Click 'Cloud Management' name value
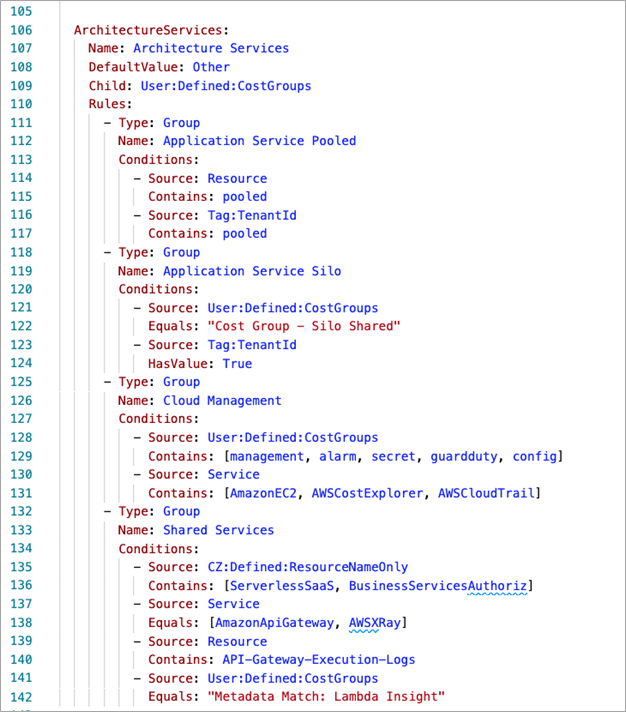 click(x=222, y=400)
